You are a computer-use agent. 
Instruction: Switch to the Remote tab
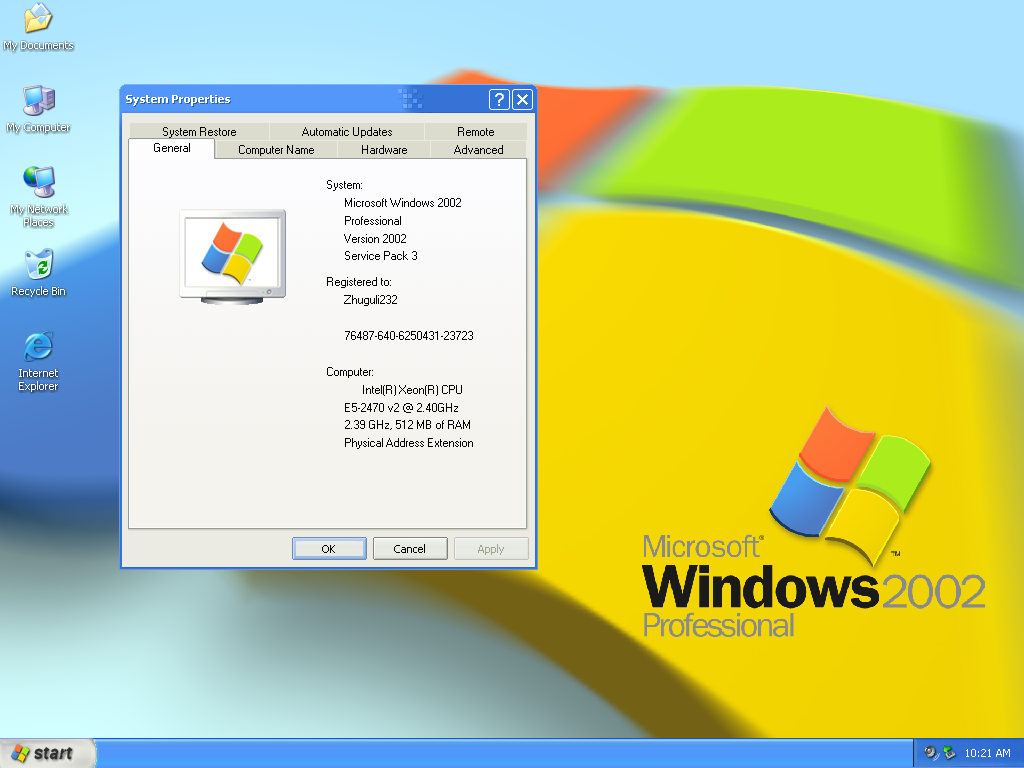click(x=475, y=131)
